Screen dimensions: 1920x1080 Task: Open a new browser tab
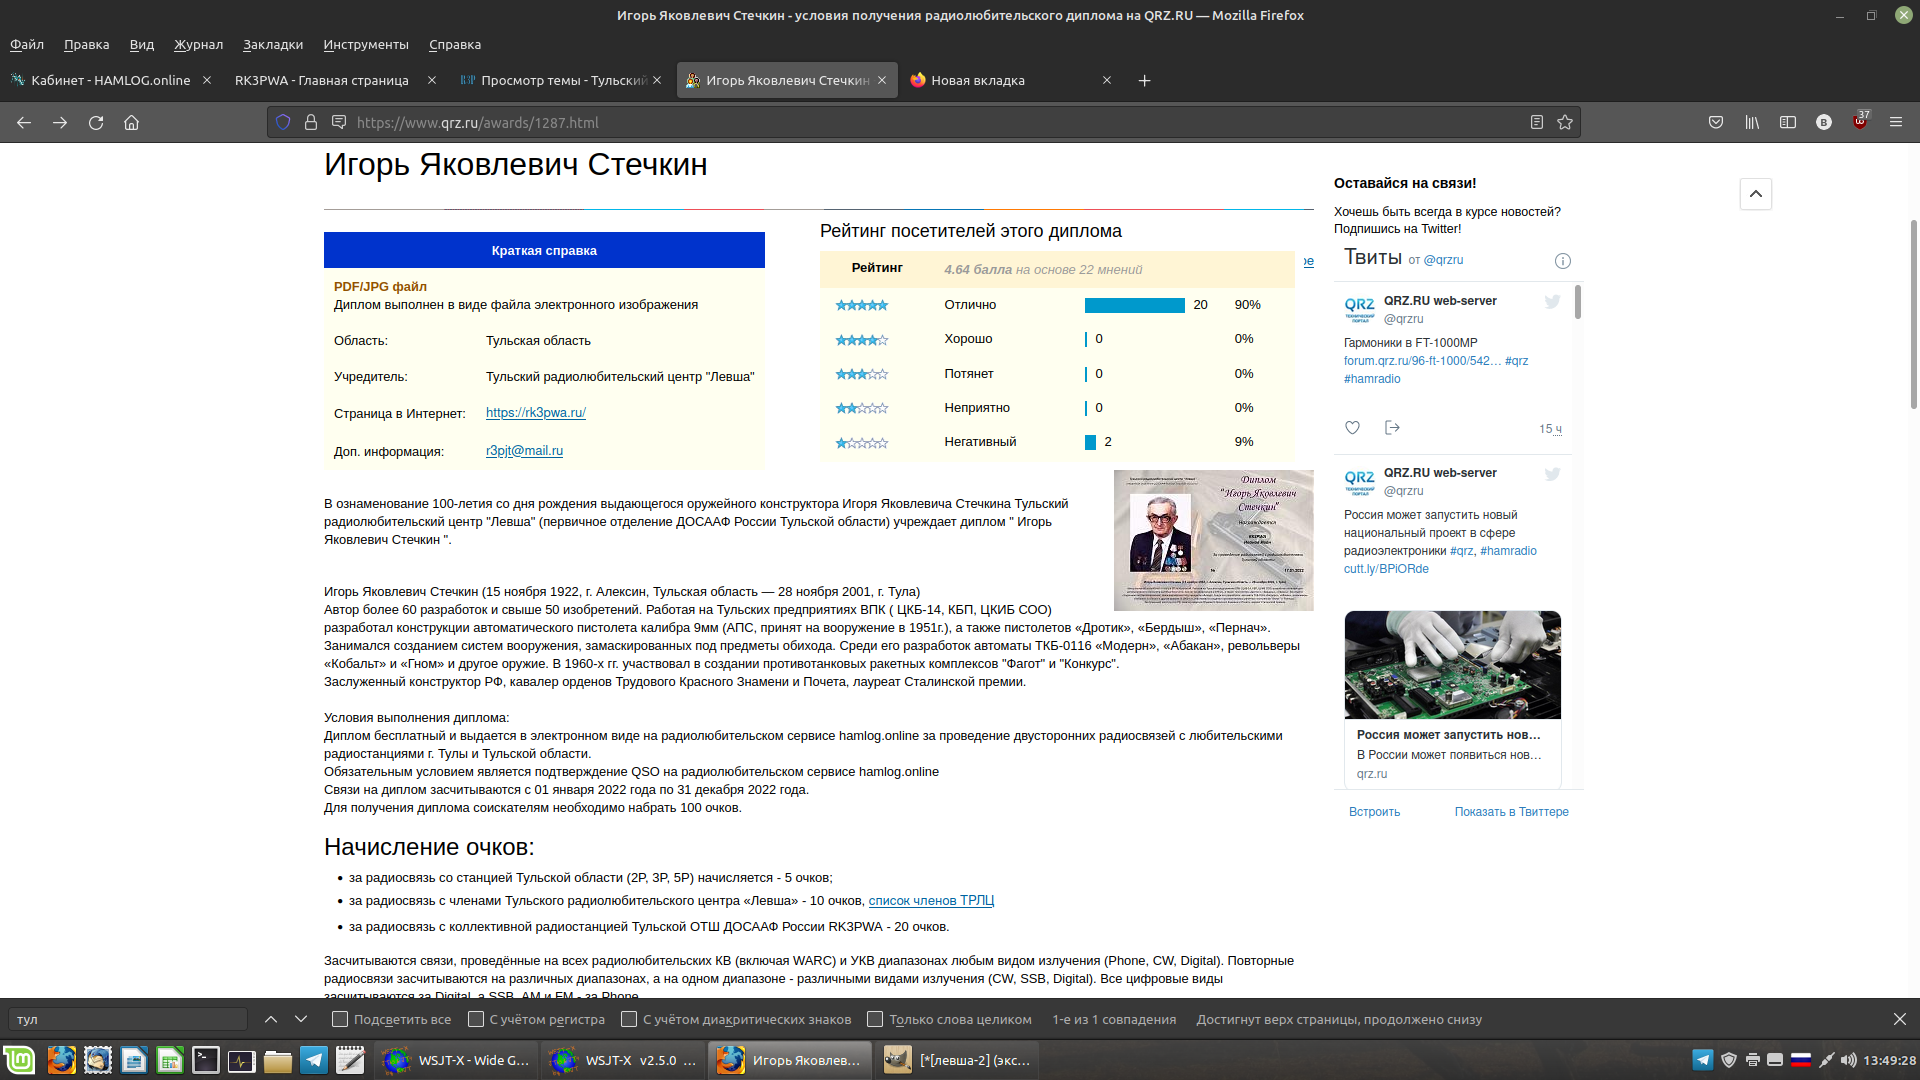pos(1145,80)
